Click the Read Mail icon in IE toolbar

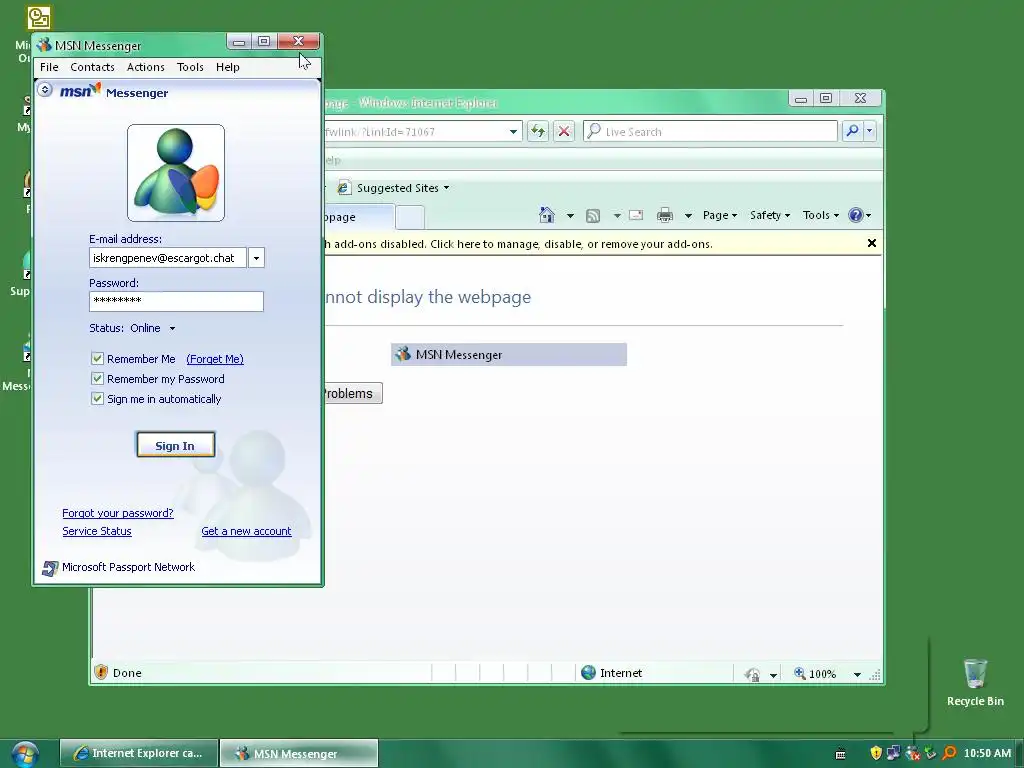pos(636,215)
